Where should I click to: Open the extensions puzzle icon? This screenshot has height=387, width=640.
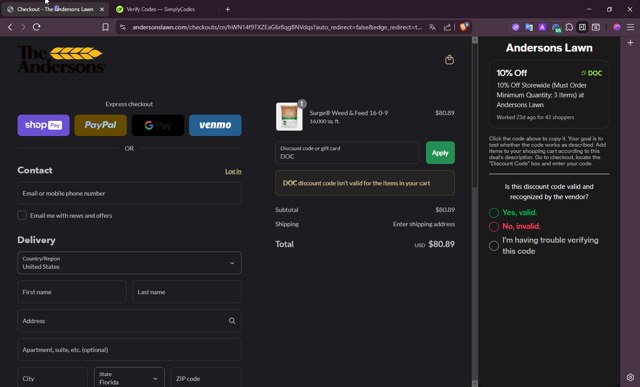[569, 27]
